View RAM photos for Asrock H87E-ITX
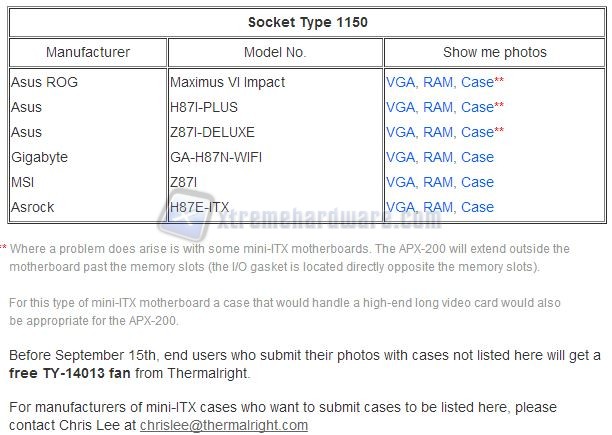The width and height of the screenshot is (612, 435). tap(438, 207)
